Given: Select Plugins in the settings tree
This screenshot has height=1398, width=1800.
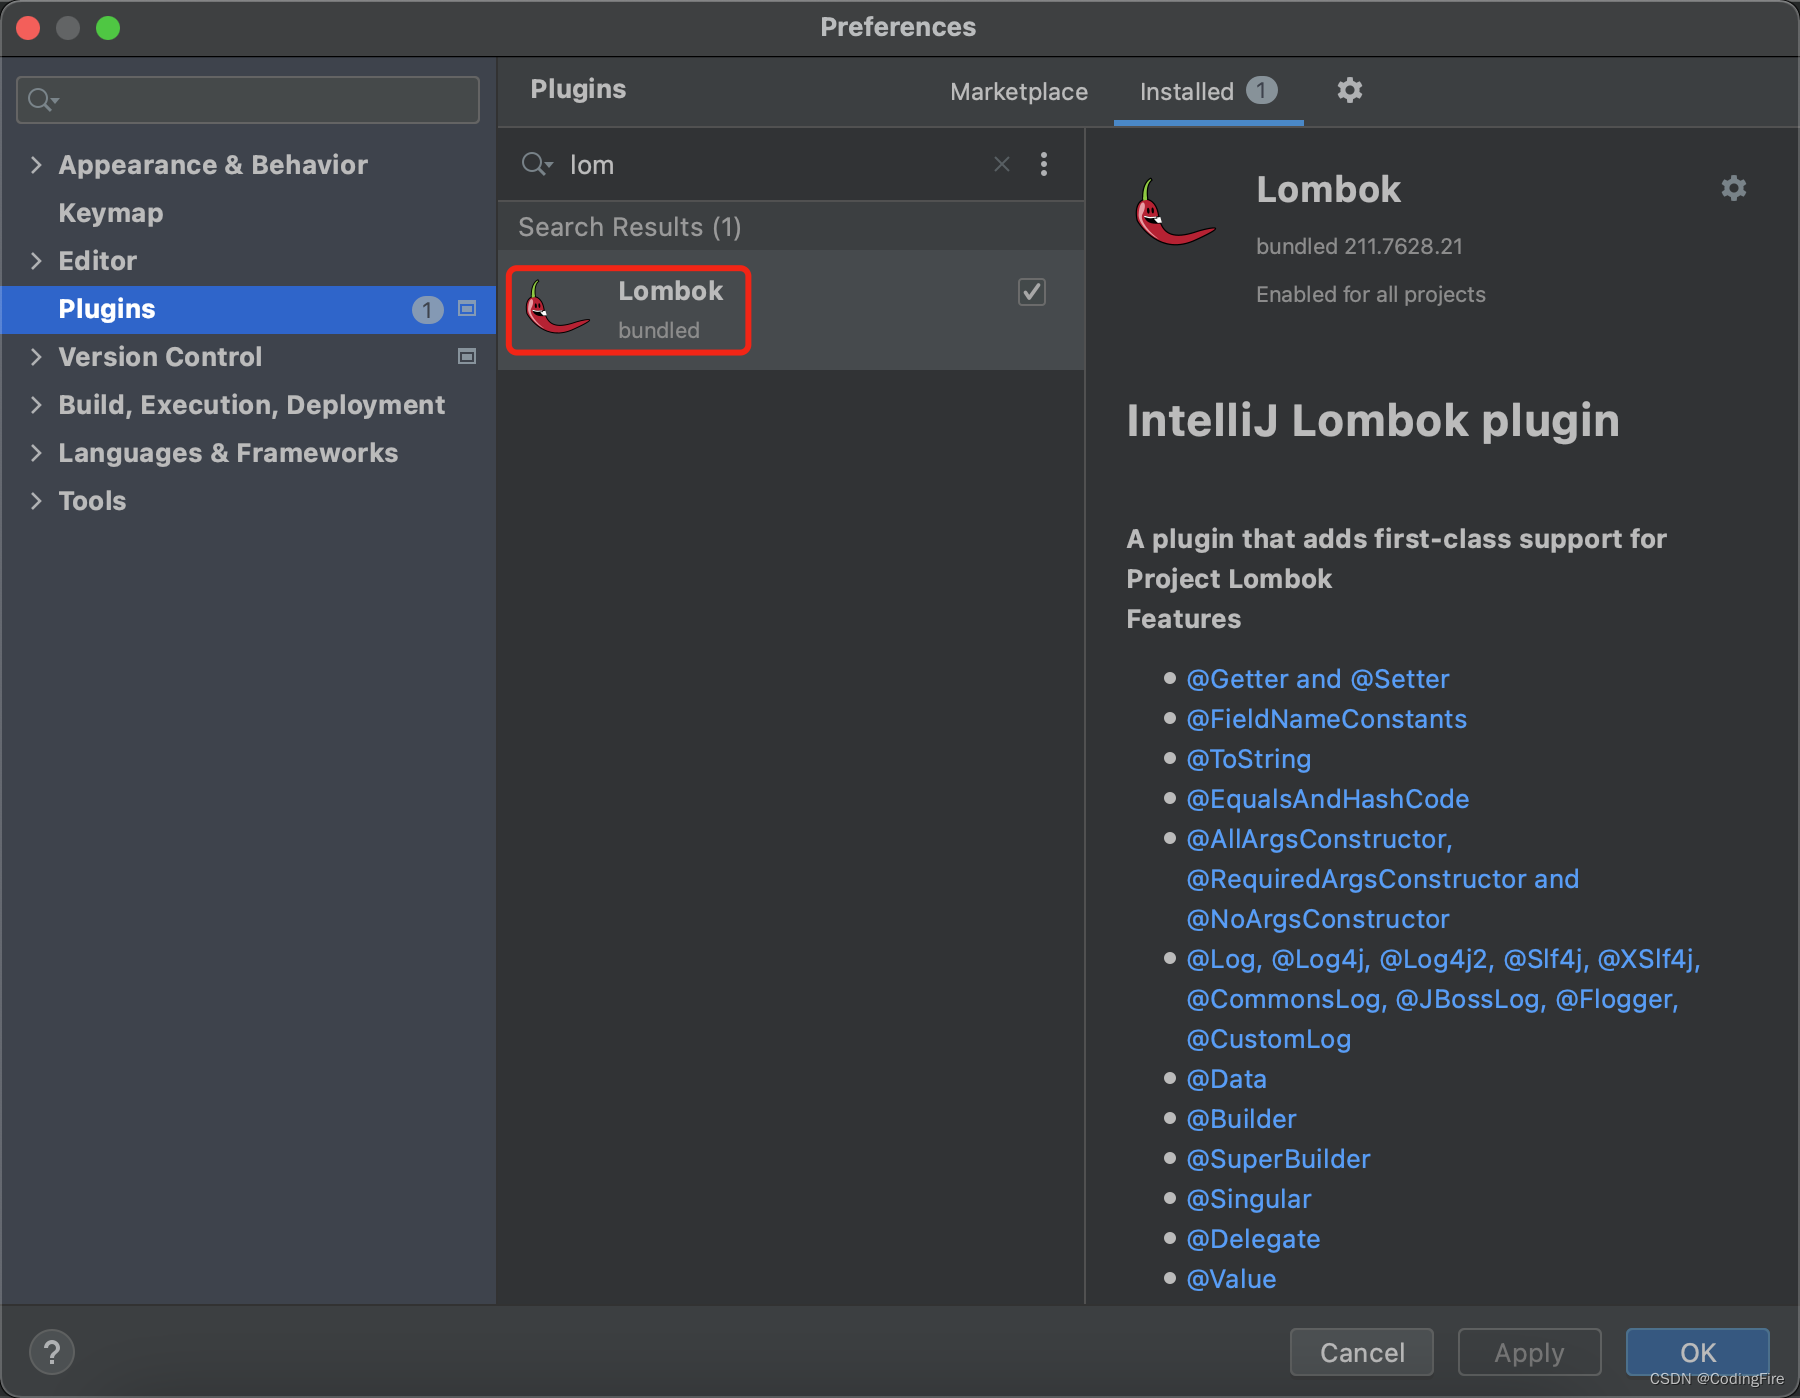Looking at the screenshot, I should coord(107,309).
